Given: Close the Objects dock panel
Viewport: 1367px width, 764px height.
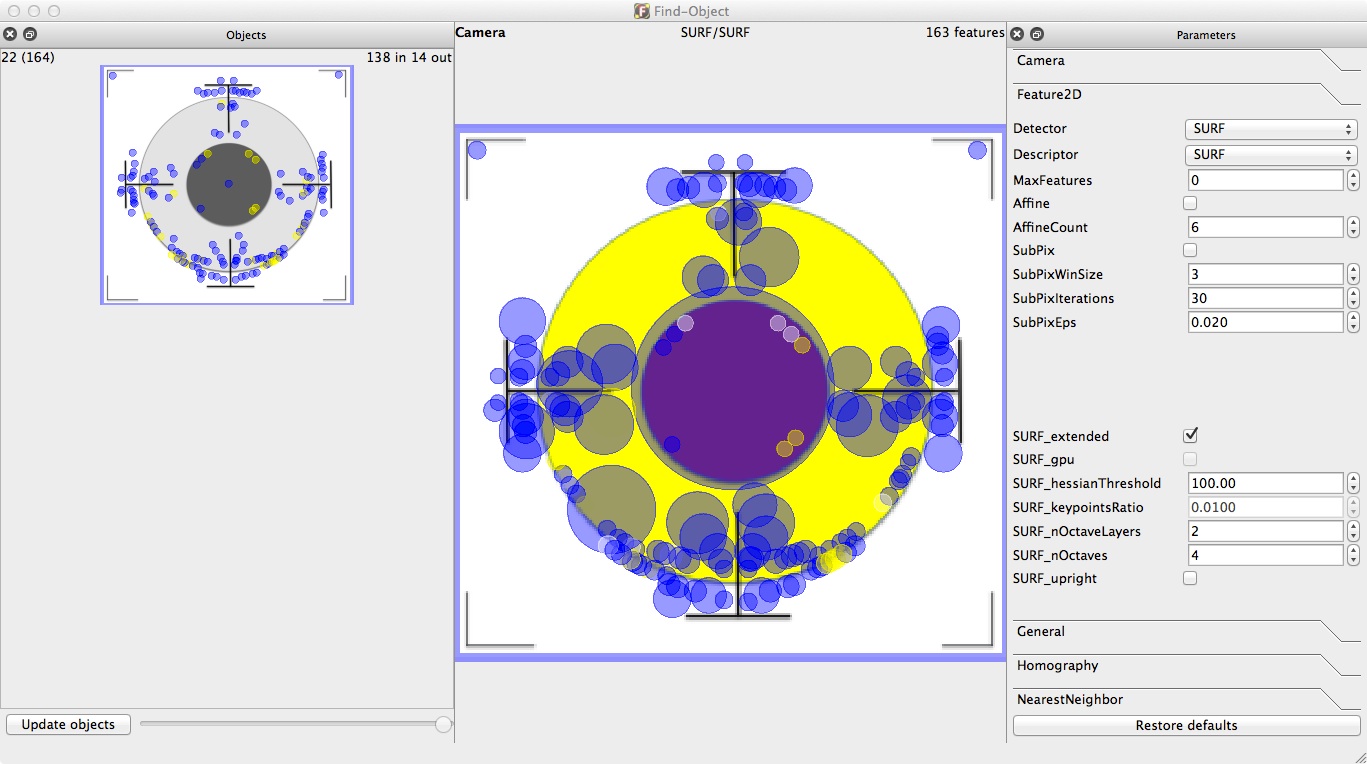Looking at the screenshot, I should coord(10,34).
